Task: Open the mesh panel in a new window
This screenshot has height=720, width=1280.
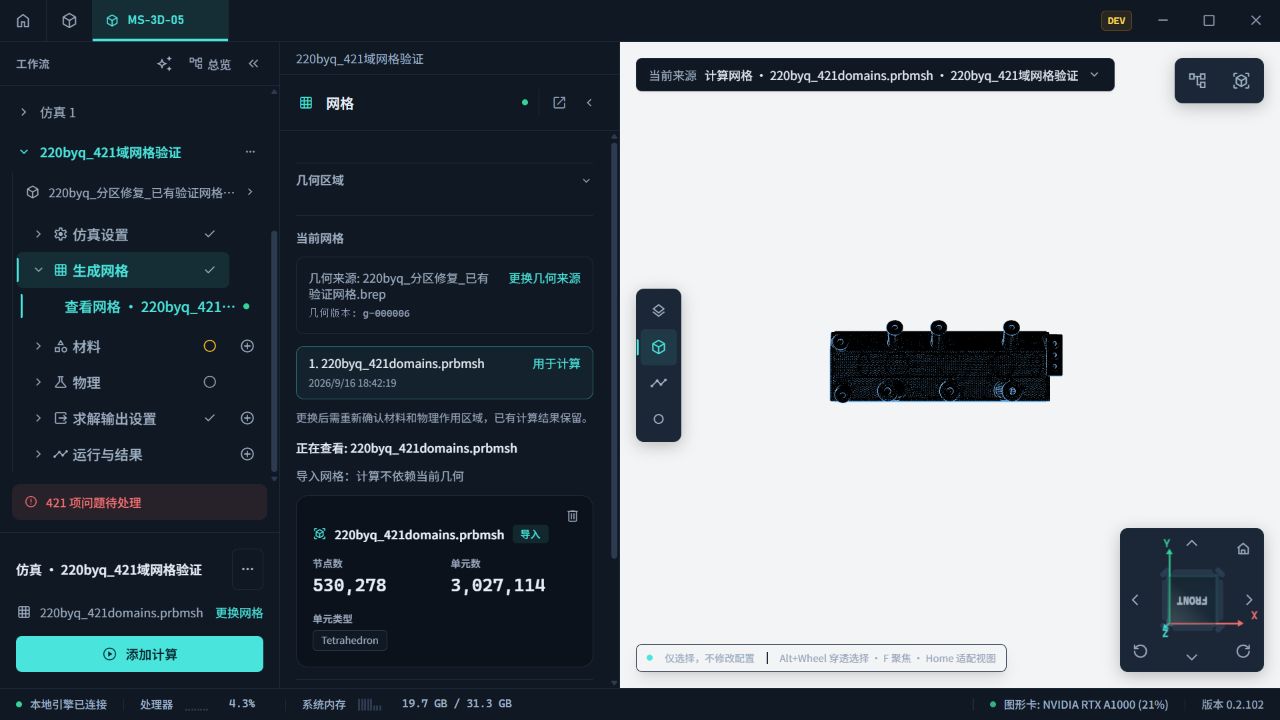Action: pyautogui.click(x=559, y=102)
